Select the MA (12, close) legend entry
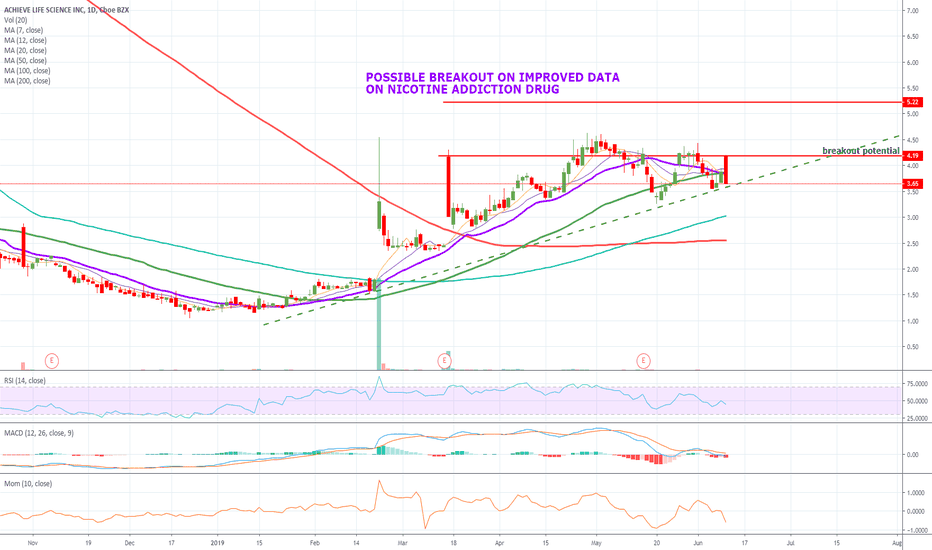The height and width of the screenshot is (550, 932). click(x=25, y=40)
